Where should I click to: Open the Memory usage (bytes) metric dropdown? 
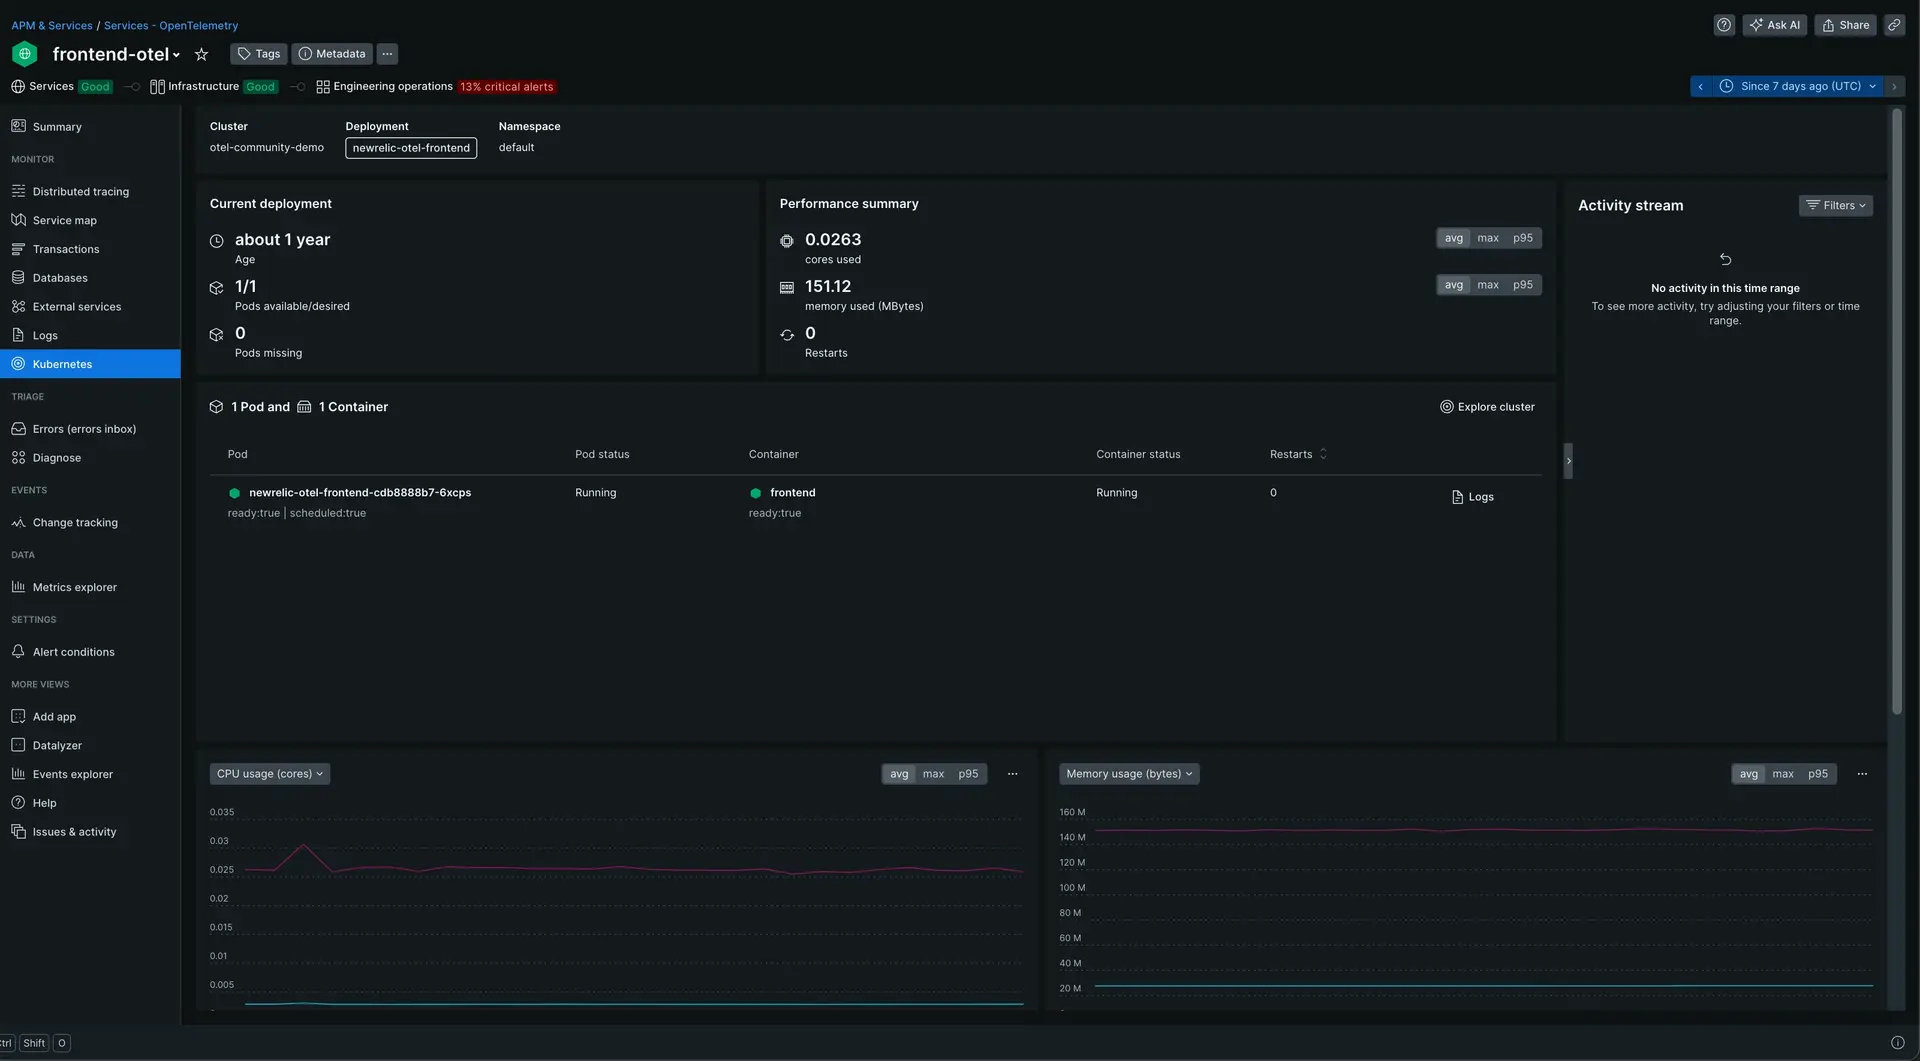(x=1129, y=774)
